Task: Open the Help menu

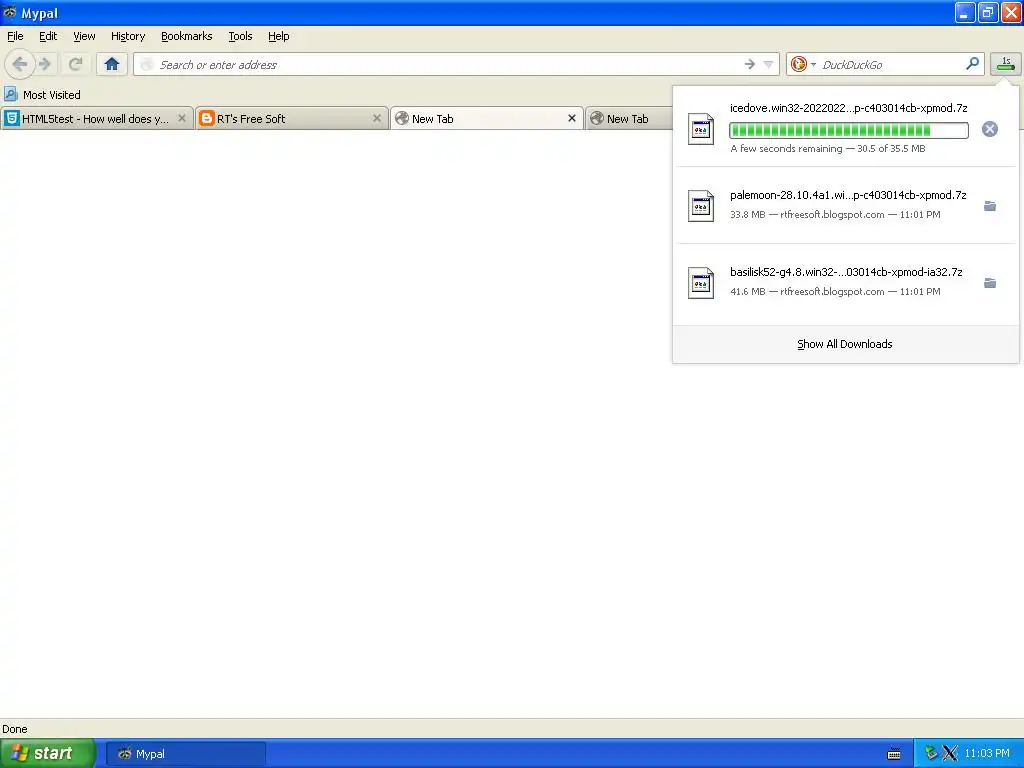Action: (278, 36)
